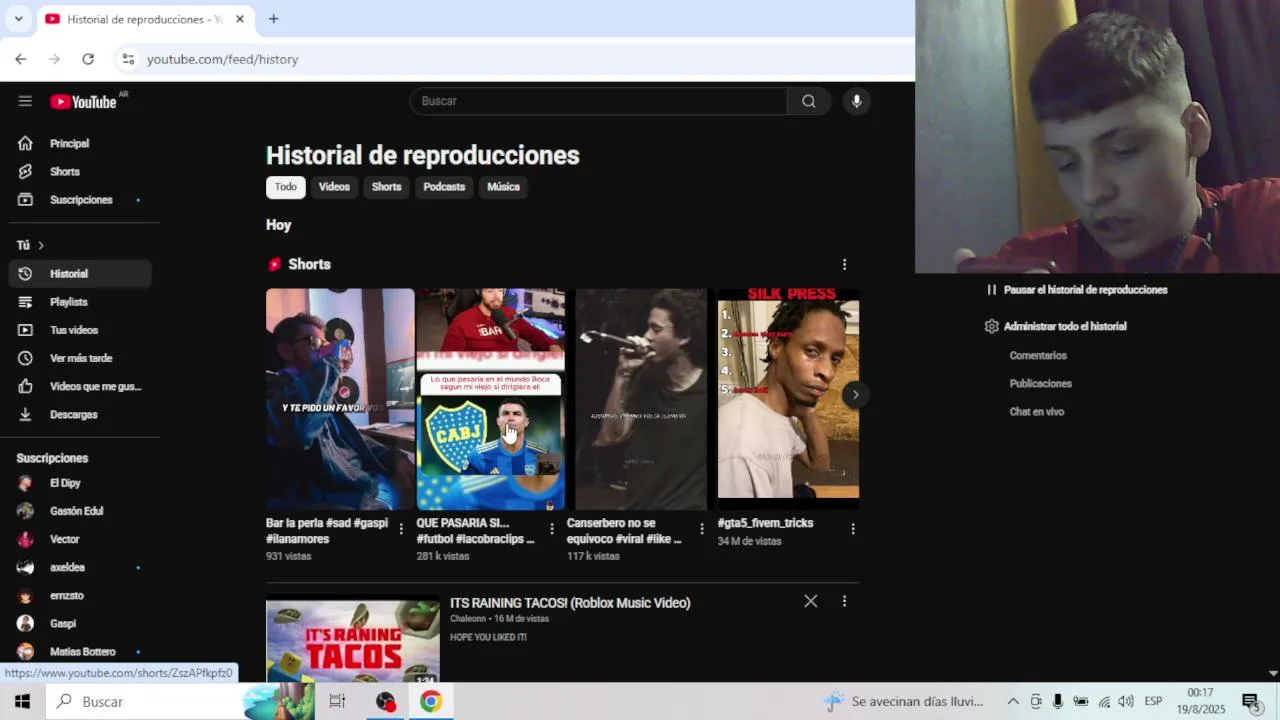The height and width of the screenshot is (720, 1280).
Task: Open Task View on the taskbar
Action: 337,702
